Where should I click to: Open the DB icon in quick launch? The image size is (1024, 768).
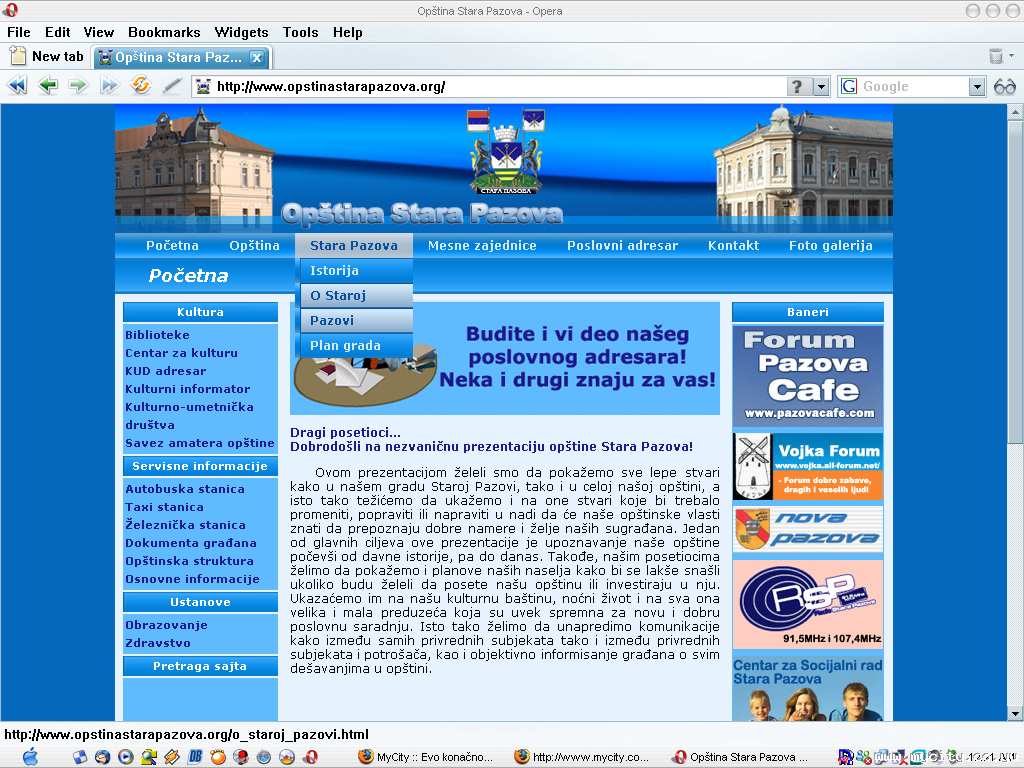point(195,757)
